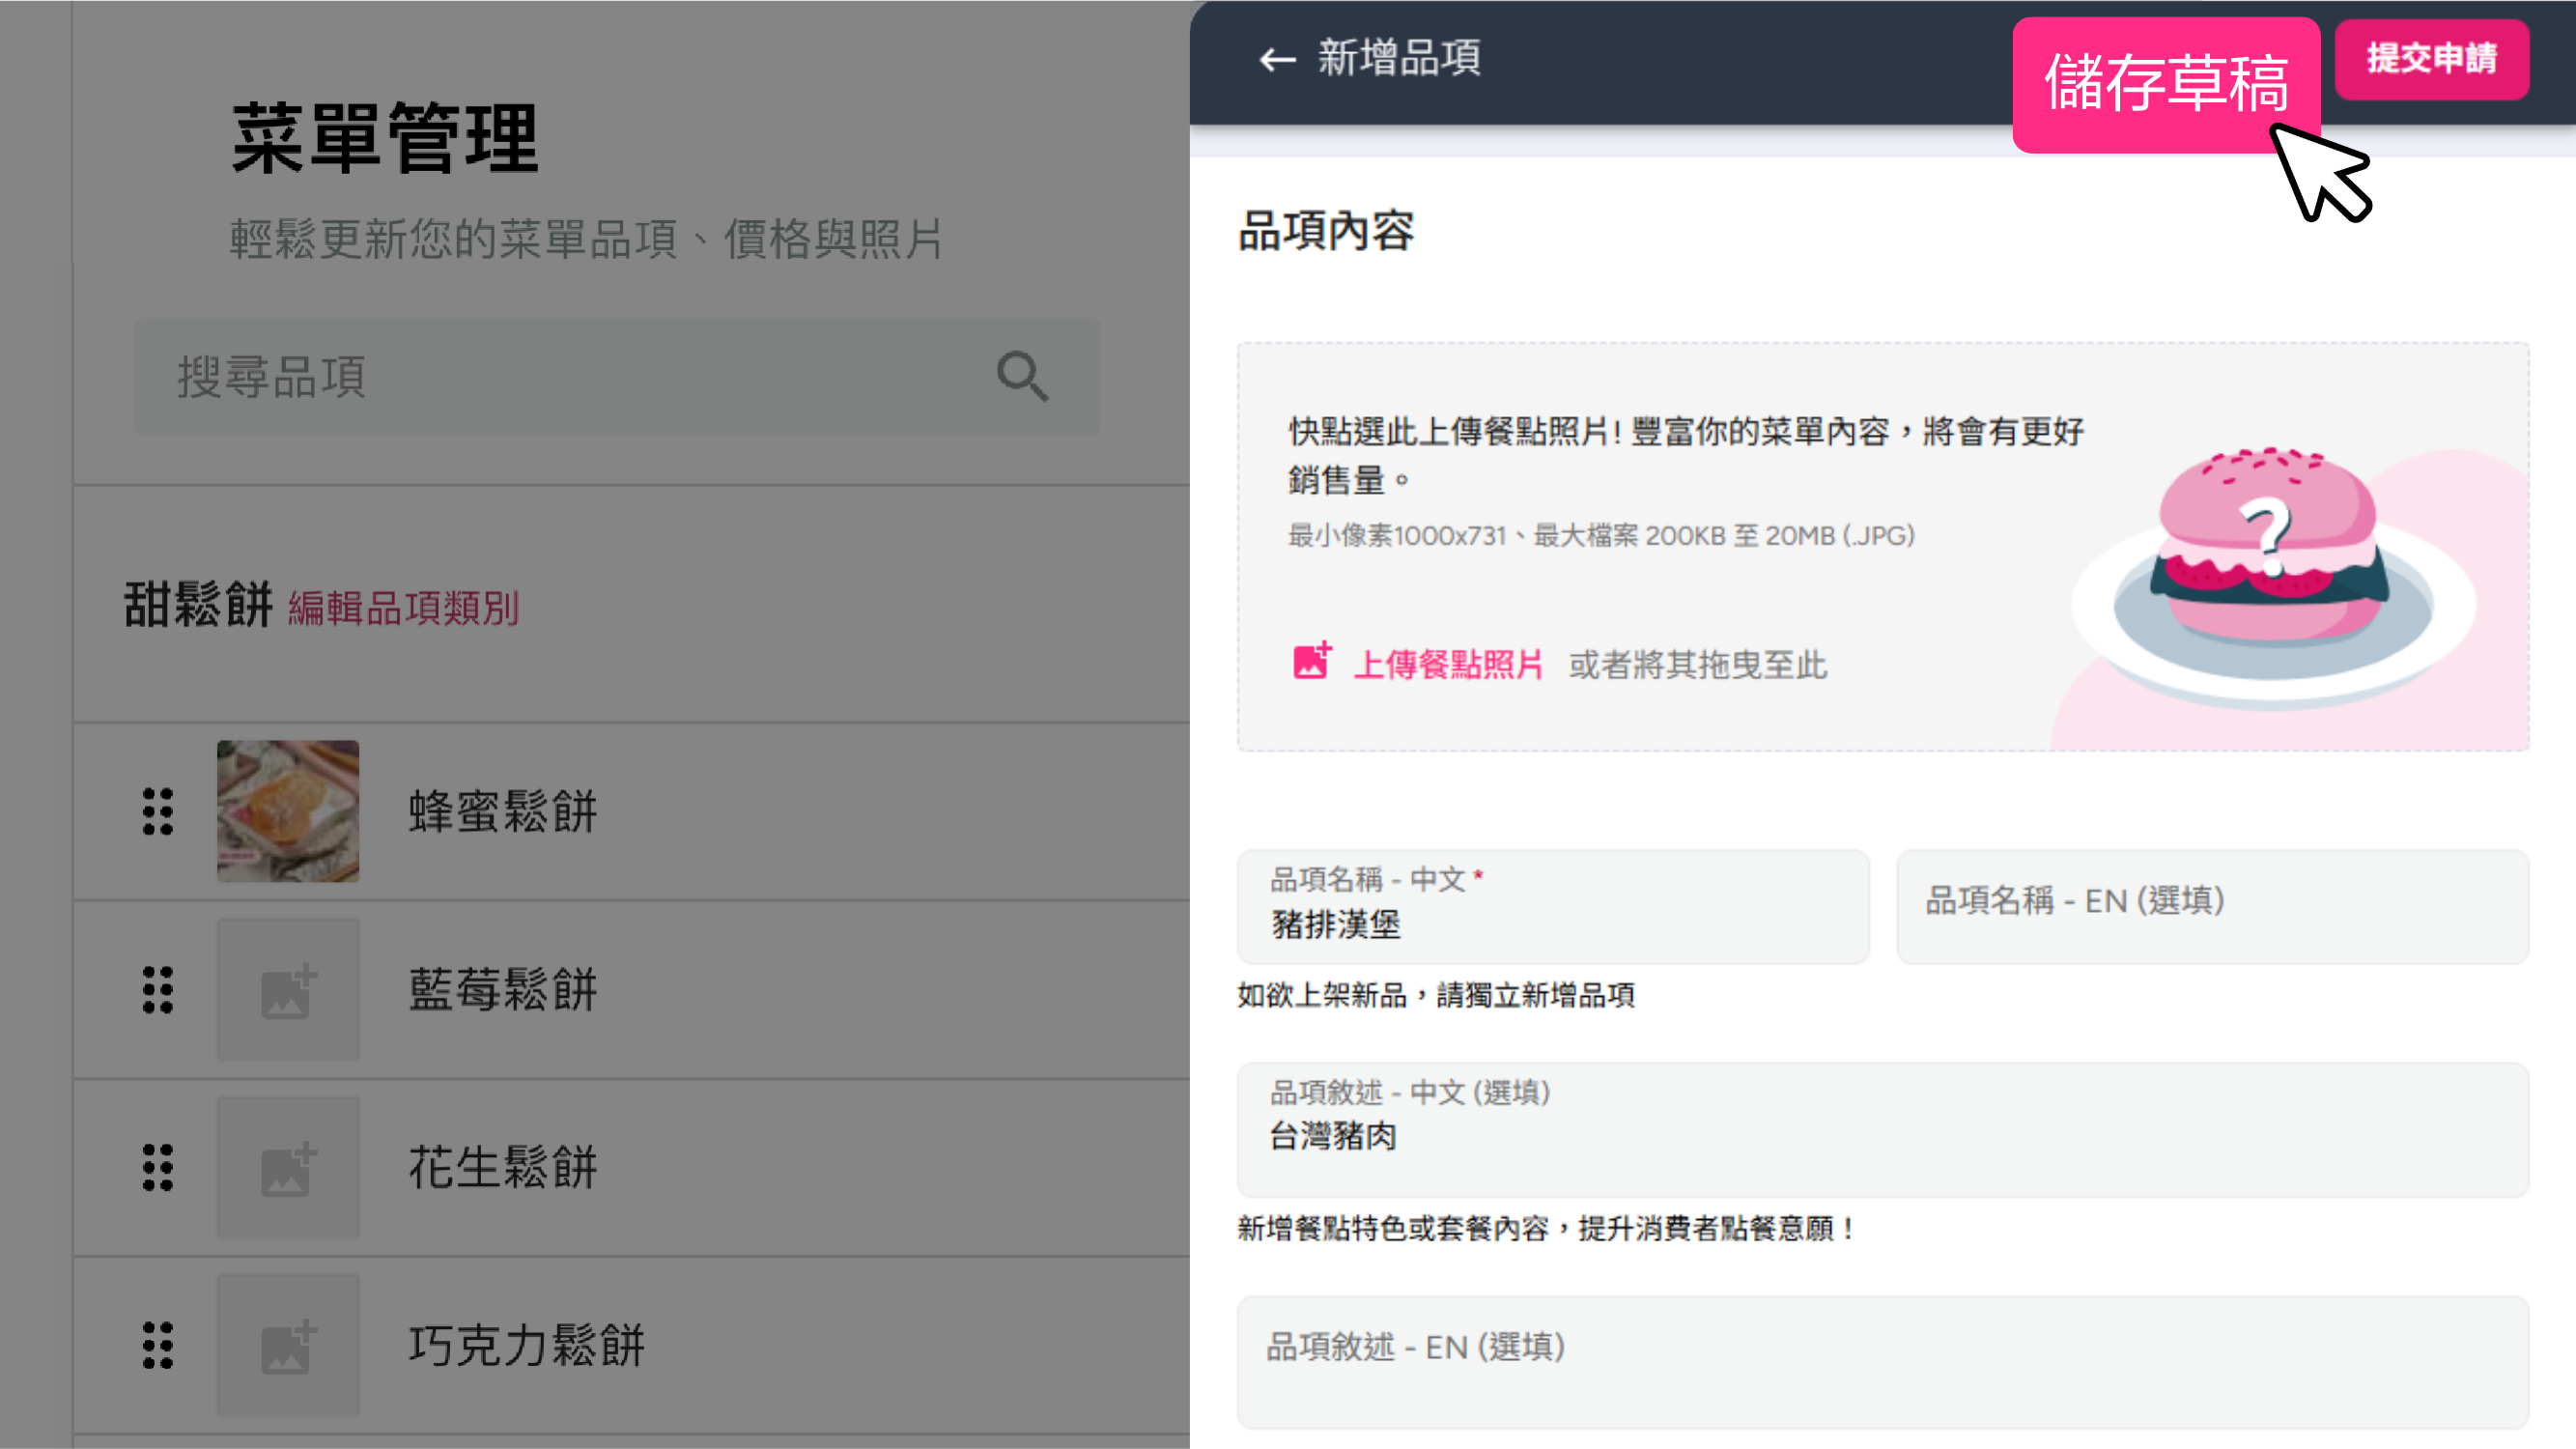The width and height of the screenshot is (2576, 1449).
Task: Click the 品項名稱 - EN field
Action: tap(2212, 908)
